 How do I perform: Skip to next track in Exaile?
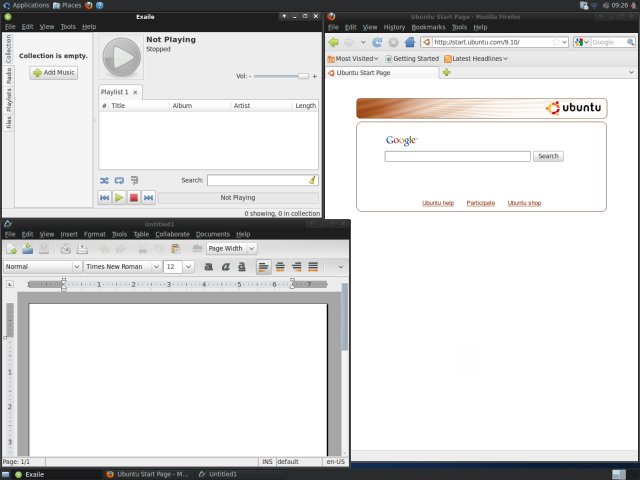(x=148, y=198)
